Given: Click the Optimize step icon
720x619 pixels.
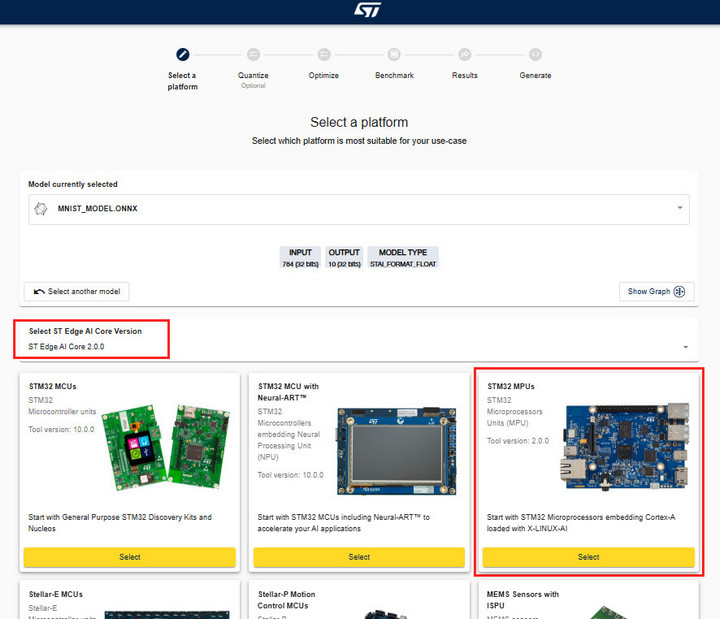Looking at the screenshot, I should (x=324, y=54).
